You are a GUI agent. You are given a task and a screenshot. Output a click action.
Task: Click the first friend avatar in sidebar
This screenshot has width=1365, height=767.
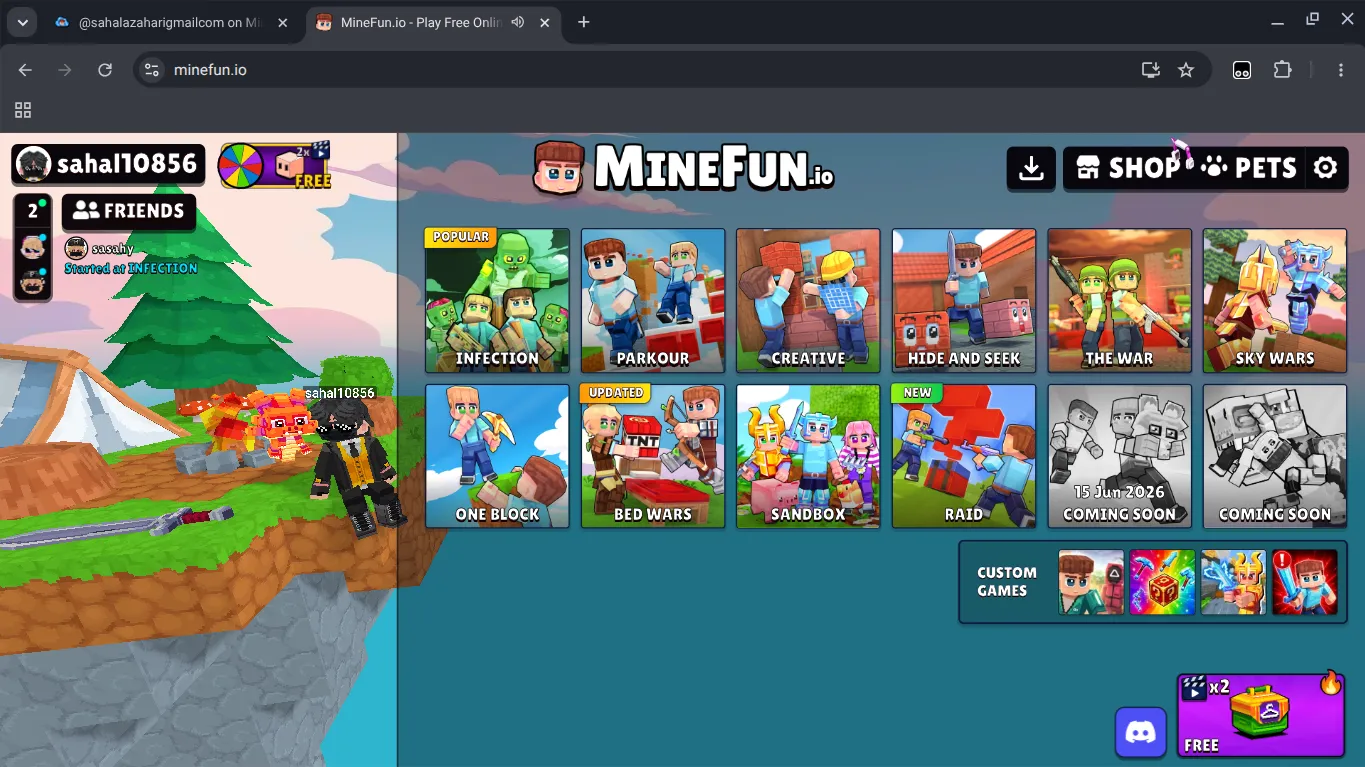coord(33,247)
